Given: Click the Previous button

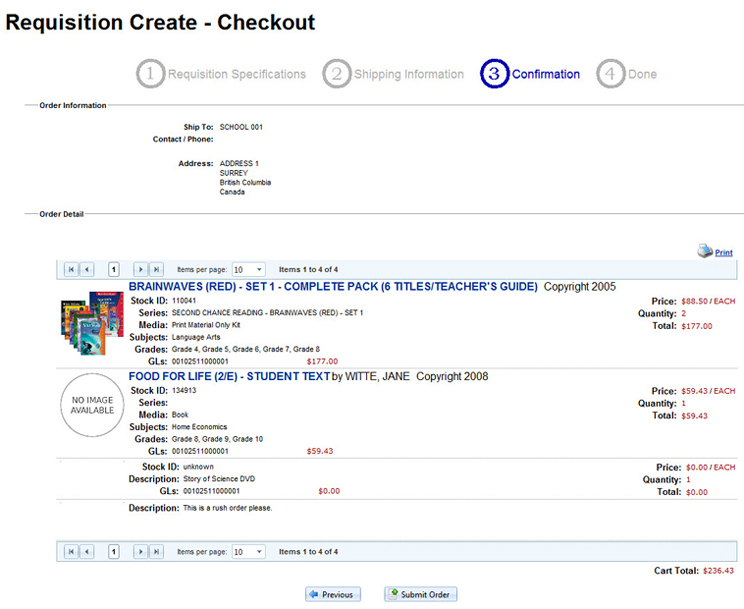Looking at the screenshot, I should pos(332,594).
